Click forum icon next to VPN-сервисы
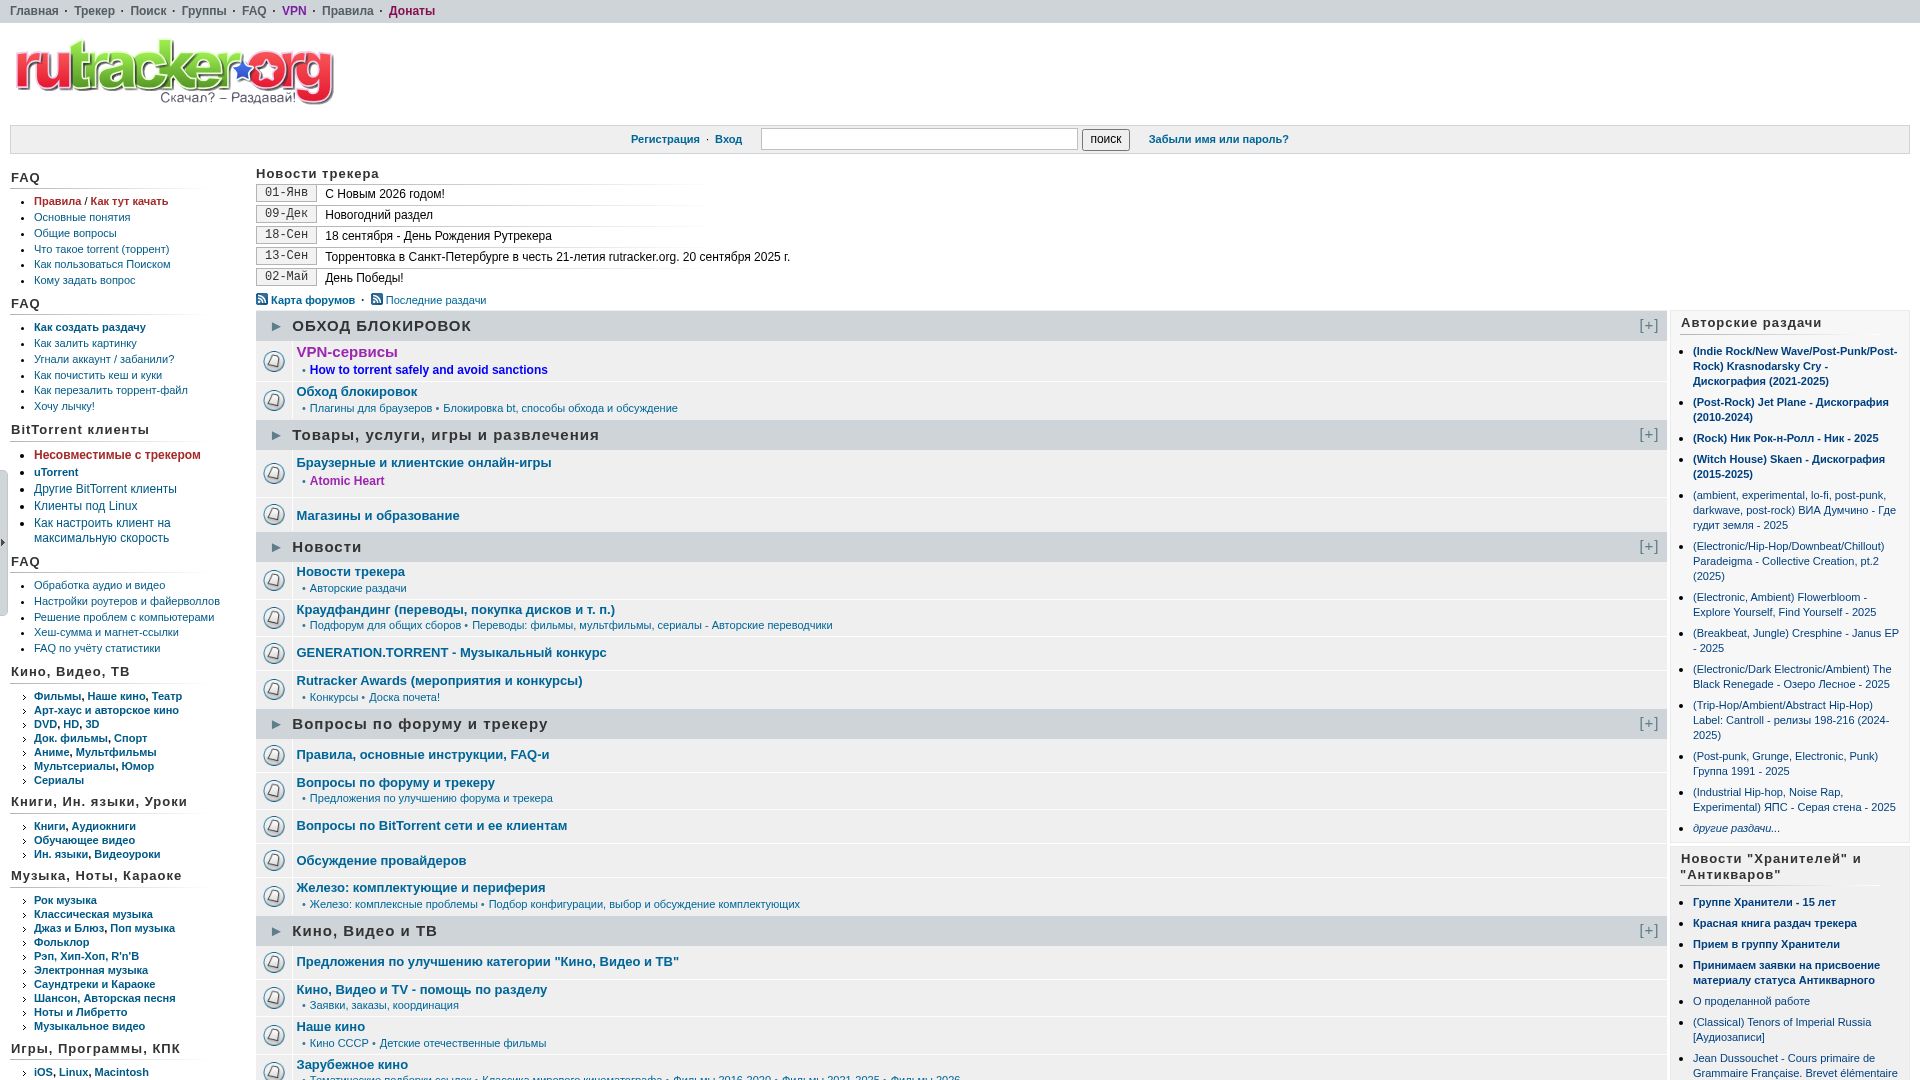This screenshot has width=1920, height=1080. point(274,361)
